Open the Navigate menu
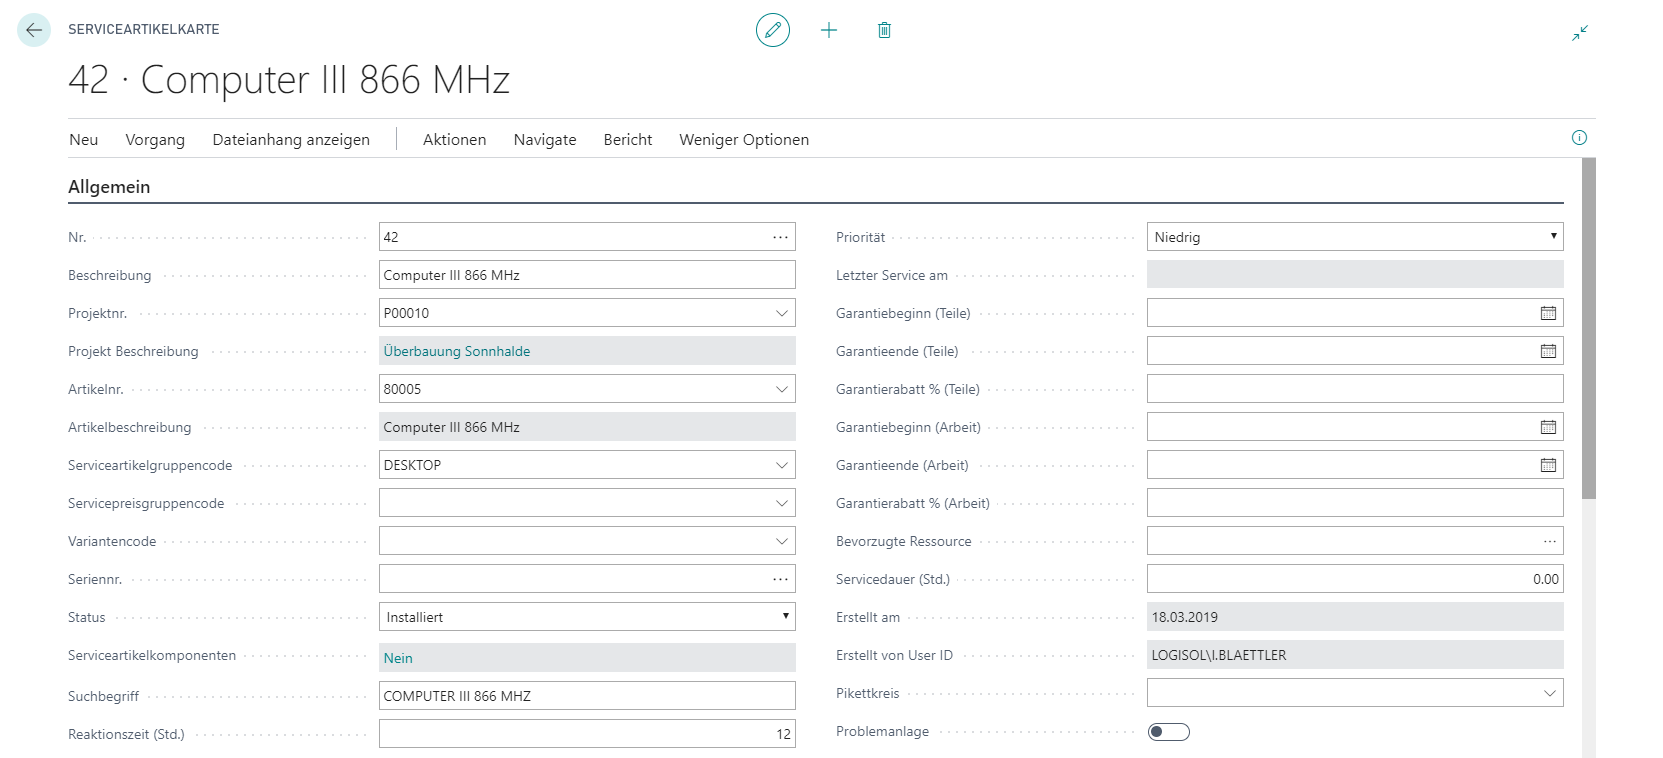The height and width of the screenshot is (758, 1663). point(545,140)
